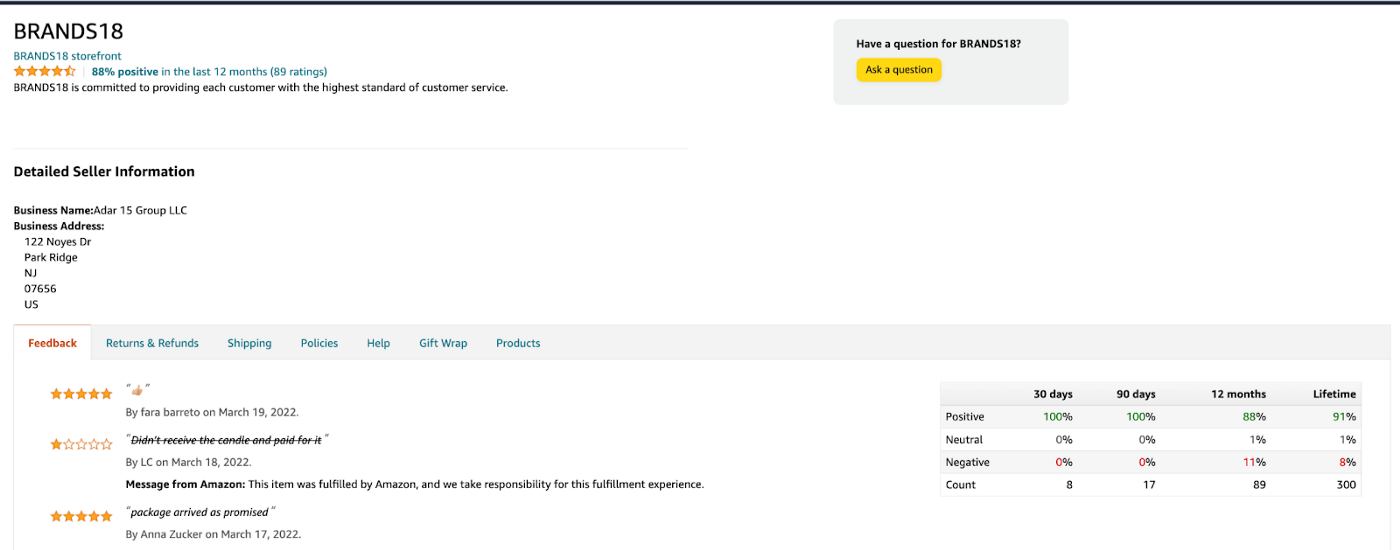Click the 30 days column header

click(1053, 394)
